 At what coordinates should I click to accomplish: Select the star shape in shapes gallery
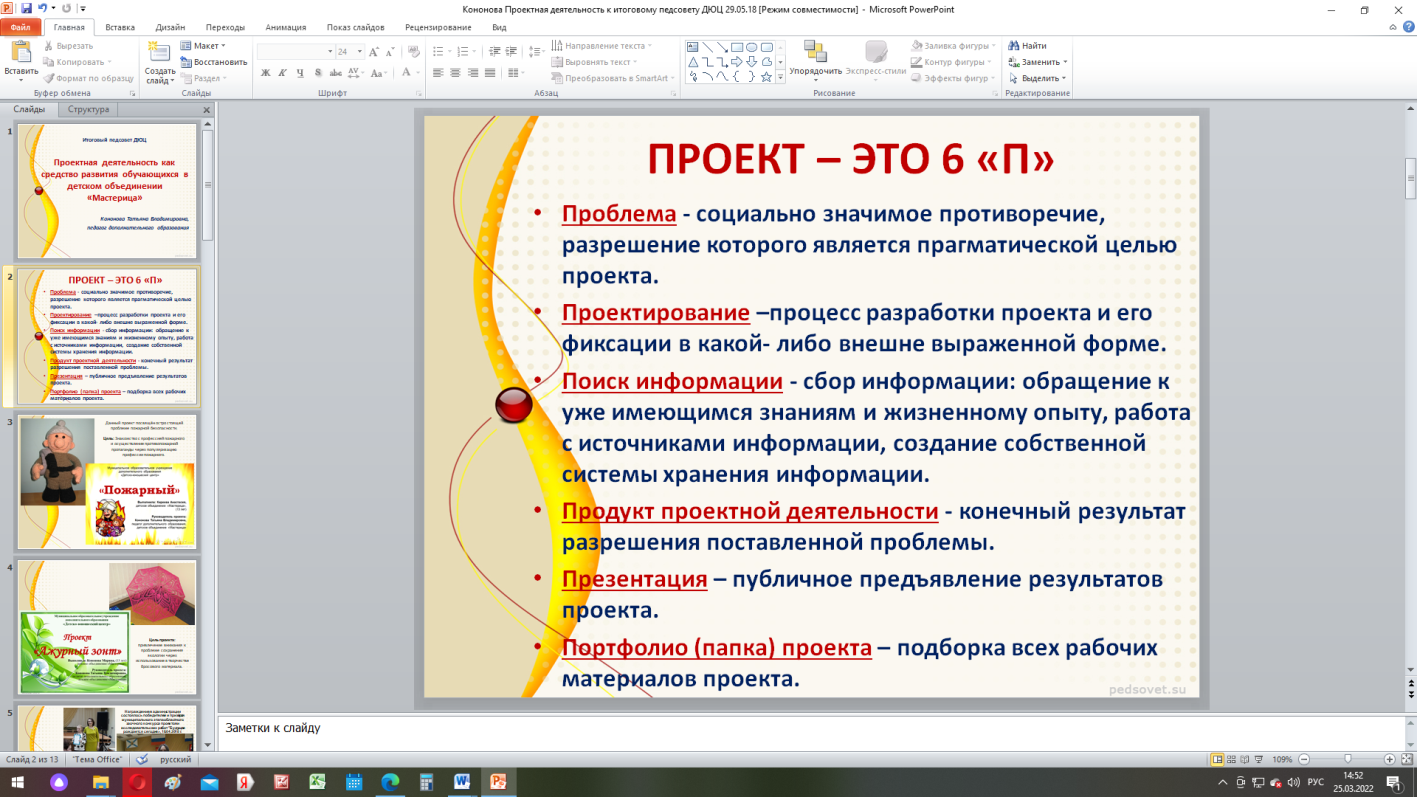(766, 77)
